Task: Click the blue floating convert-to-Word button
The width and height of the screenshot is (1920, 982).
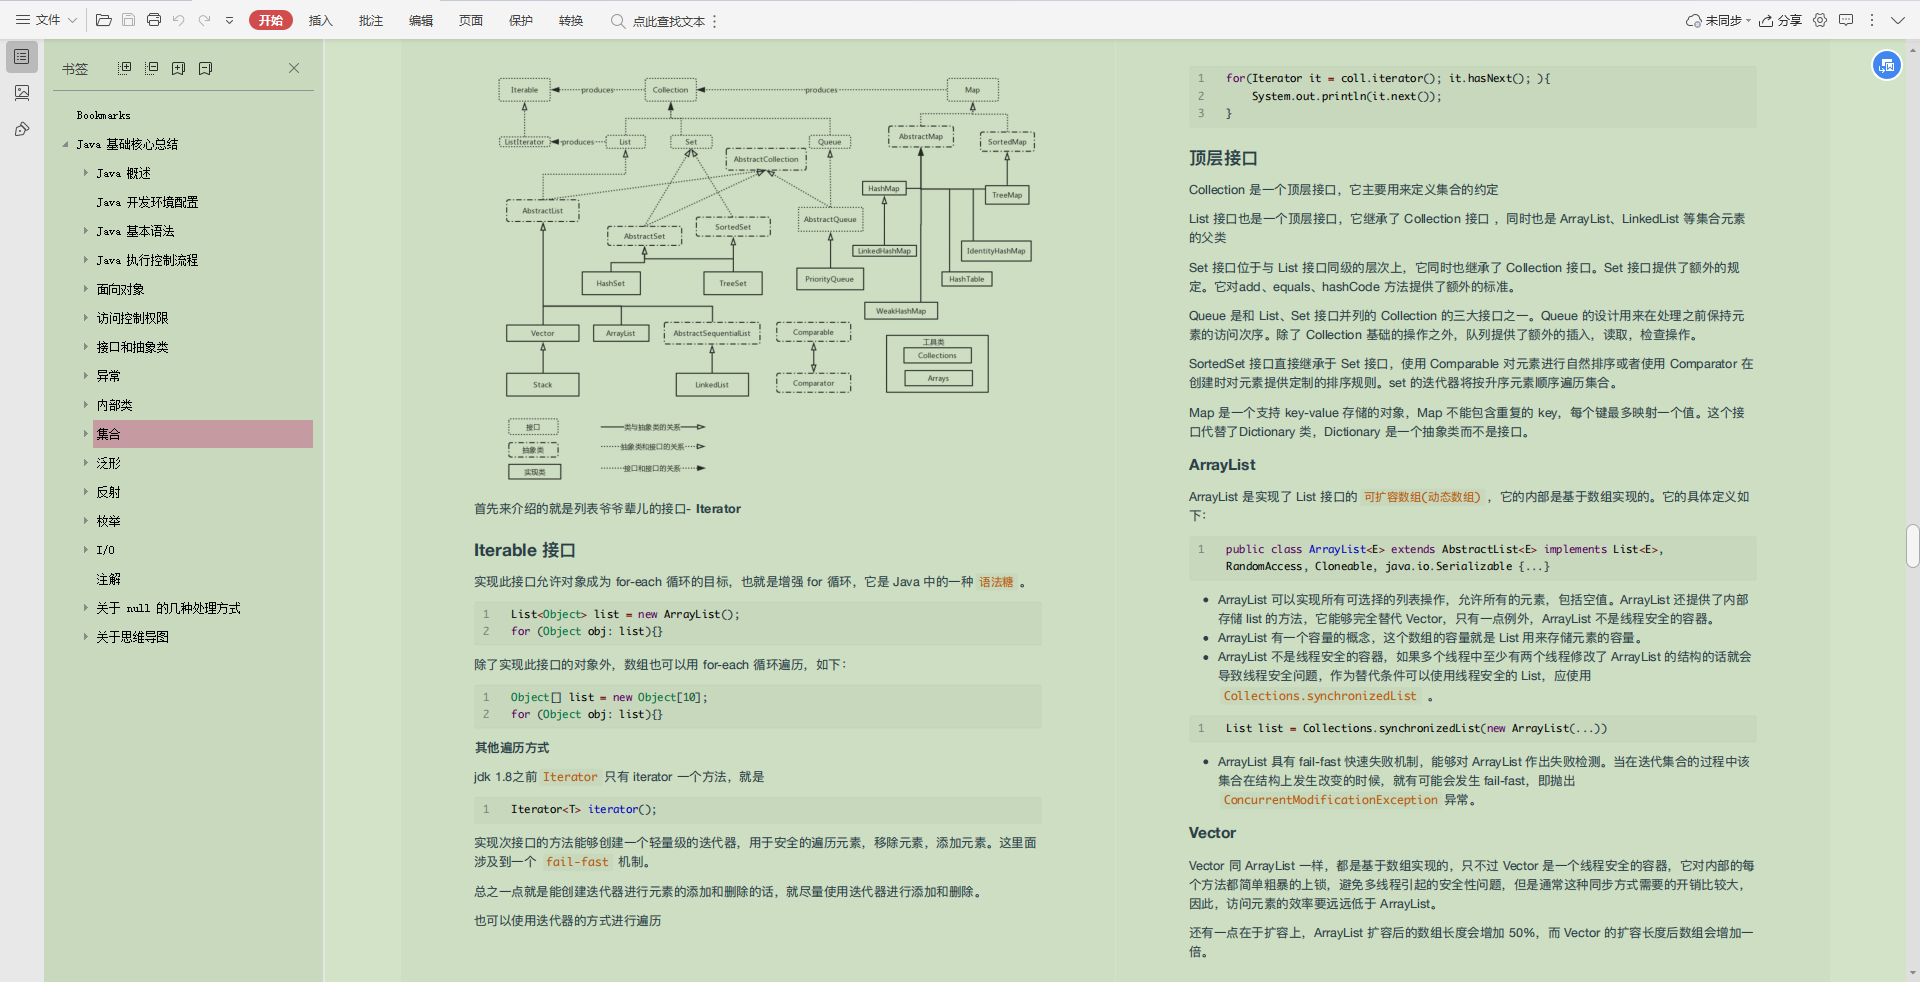Action: pos(1886,65)
